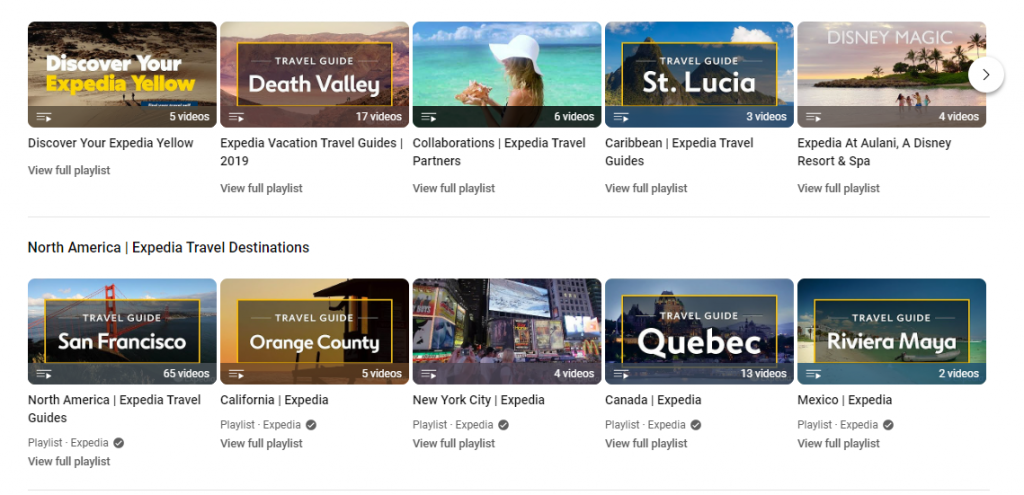
Task: Click verified badge under New York City playlist
Action: pos(503,425)
